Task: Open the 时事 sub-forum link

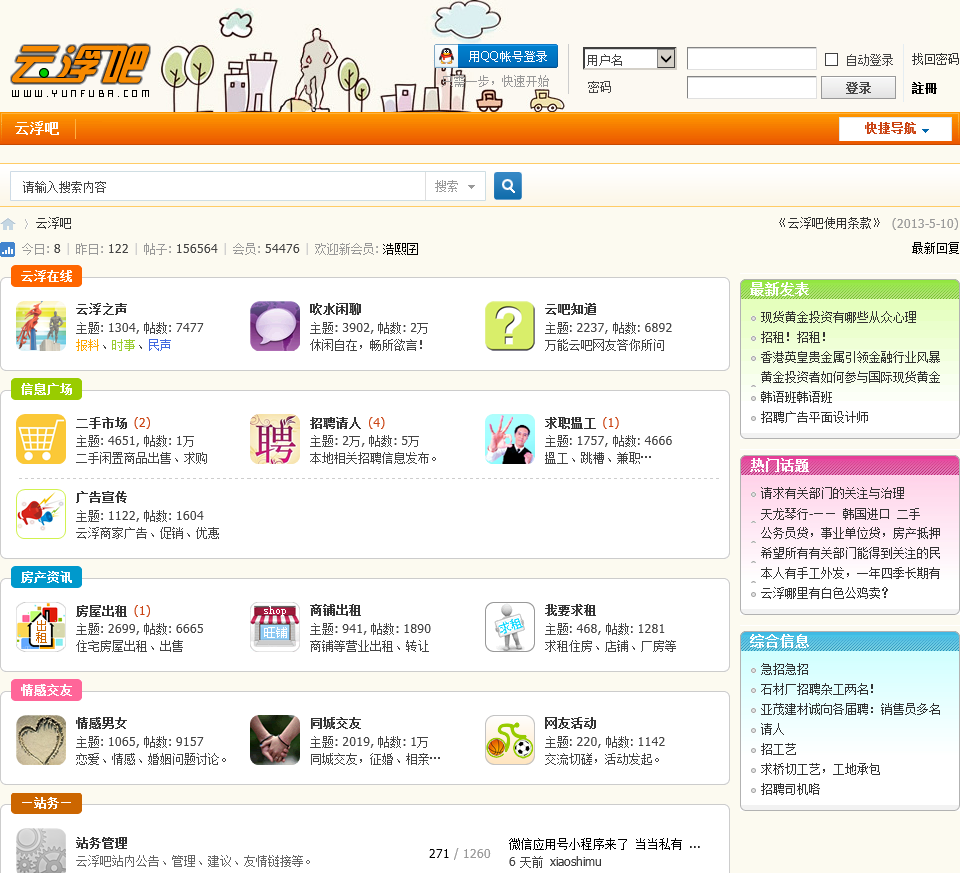Action: coord(123,345)
